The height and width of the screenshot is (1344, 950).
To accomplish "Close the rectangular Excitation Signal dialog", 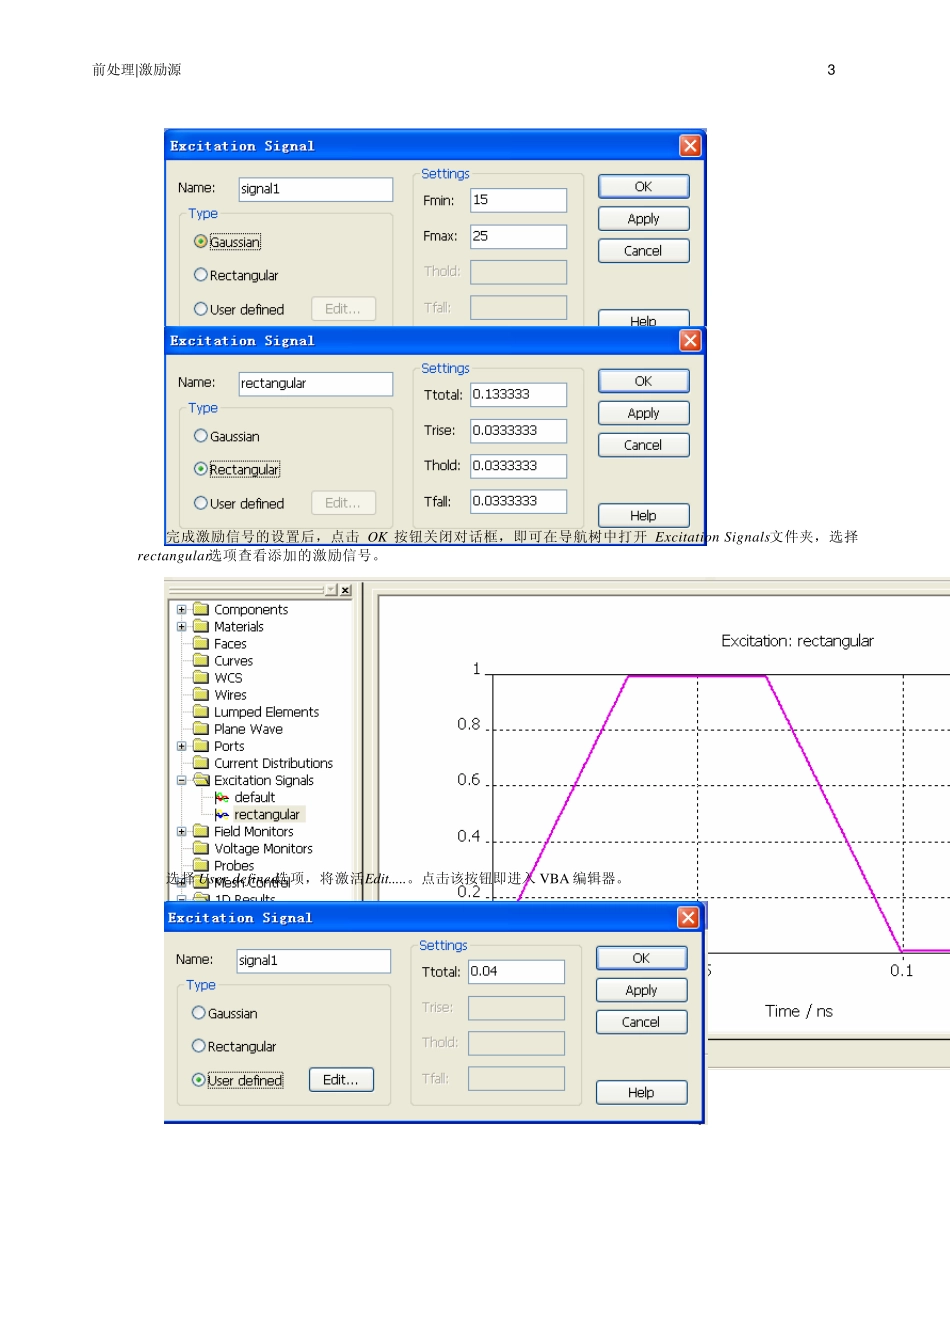I will pyautogui.click(x=690, y=341).
